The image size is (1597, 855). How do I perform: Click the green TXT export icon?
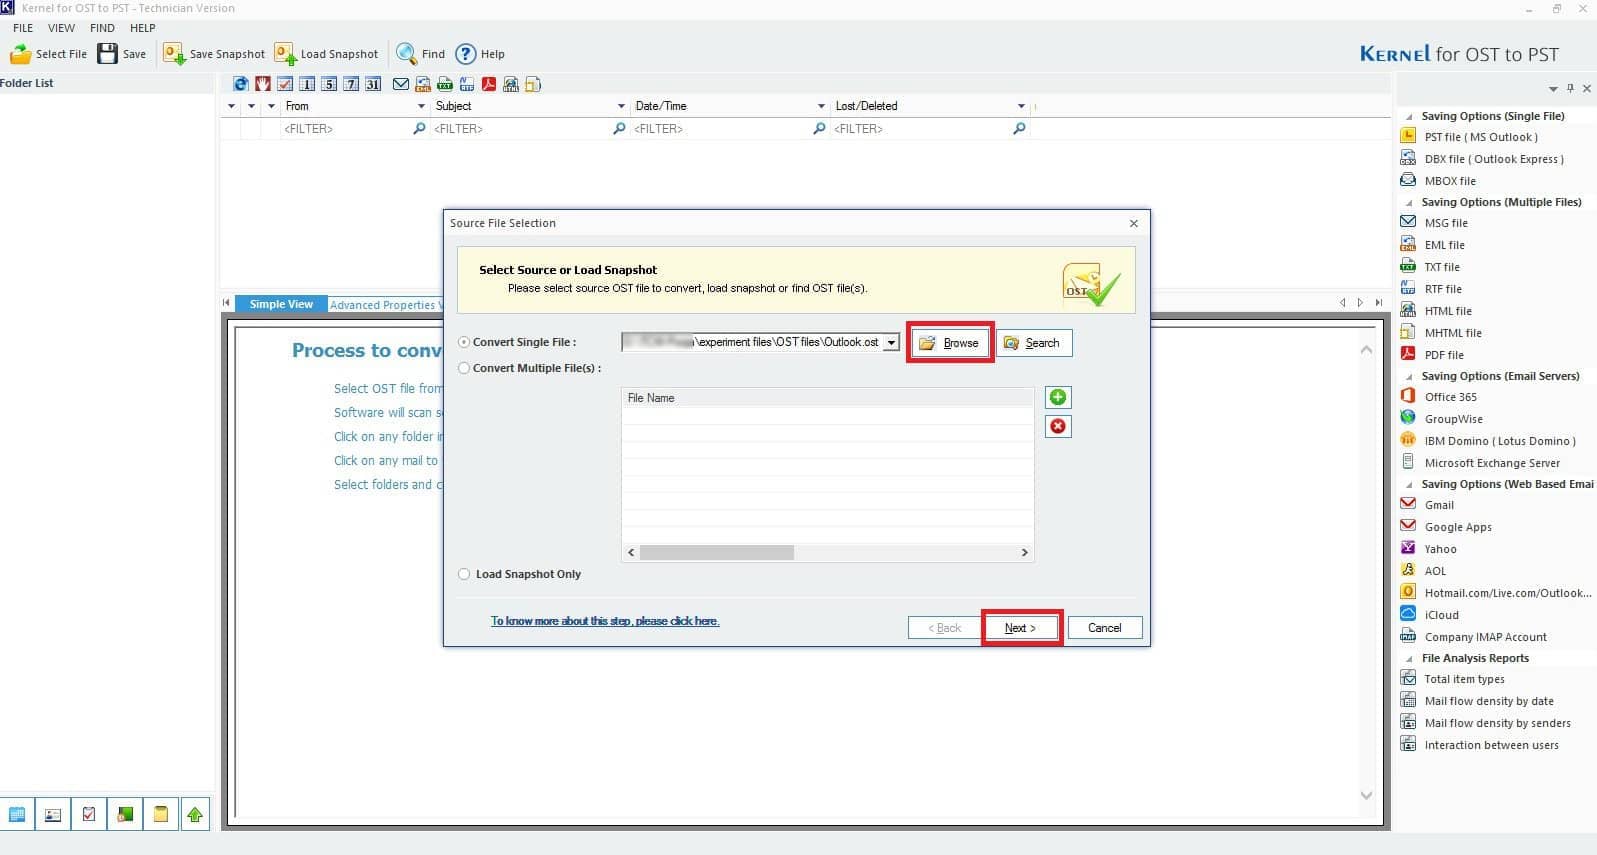pos(445,84)
